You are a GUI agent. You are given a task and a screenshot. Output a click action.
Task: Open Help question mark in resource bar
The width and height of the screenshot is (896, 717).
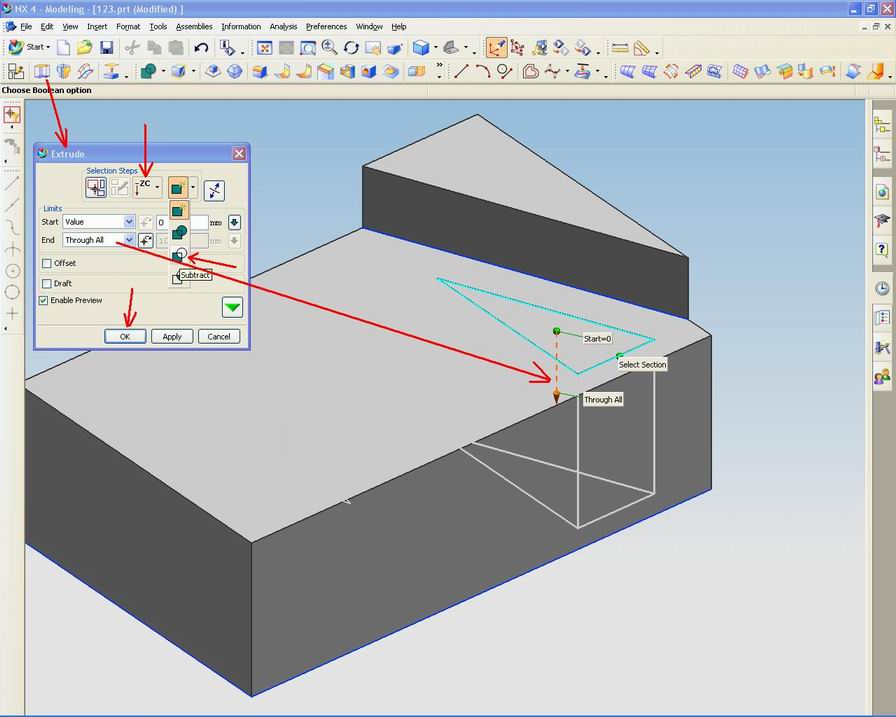[882, 250]
